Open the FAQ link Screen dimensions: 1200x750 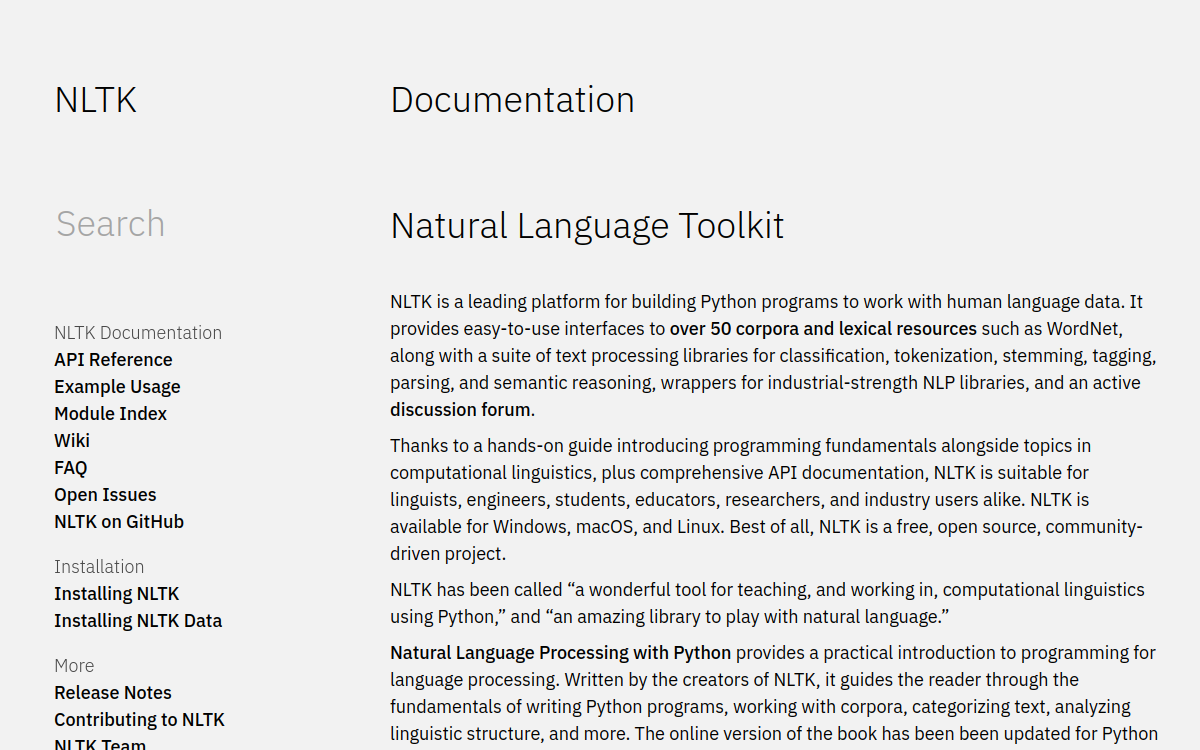[70, 468]
